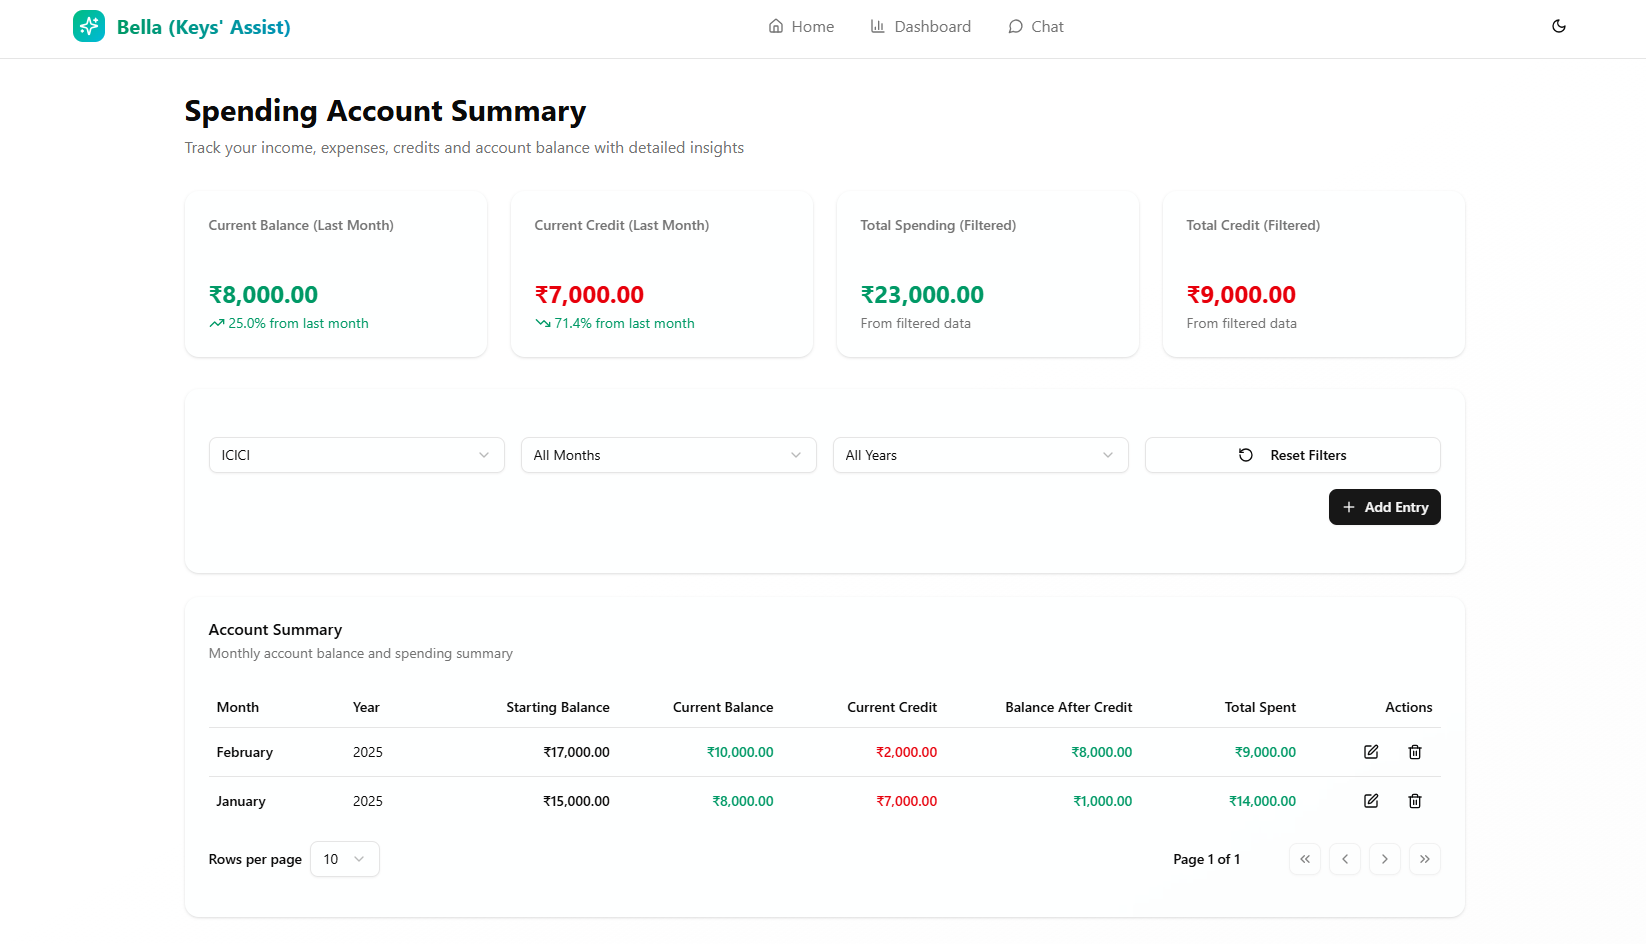Navigate to Home from the top bar
The width and height of the screenshot is (1646, 944).
click(x=801, y=26)
